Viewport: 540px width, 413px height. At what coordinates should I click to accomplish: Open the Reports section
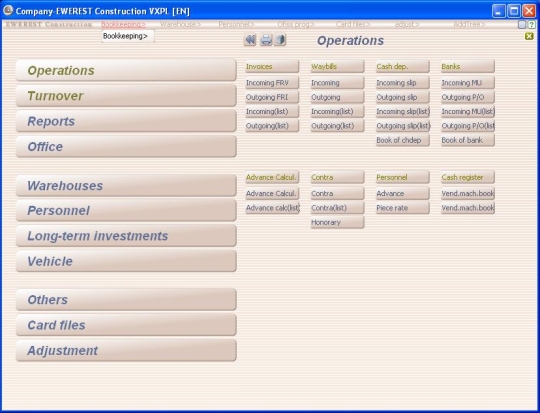click(x=126, y=121)
